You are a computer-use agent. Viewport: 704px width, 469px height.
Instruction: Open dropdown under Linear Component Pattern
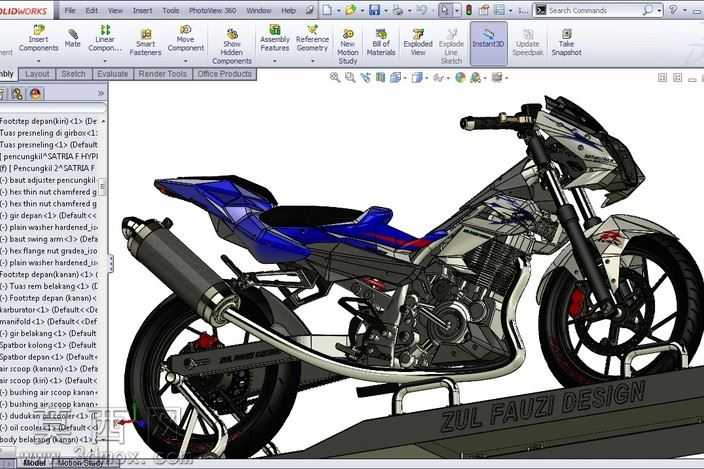[105, 61]
